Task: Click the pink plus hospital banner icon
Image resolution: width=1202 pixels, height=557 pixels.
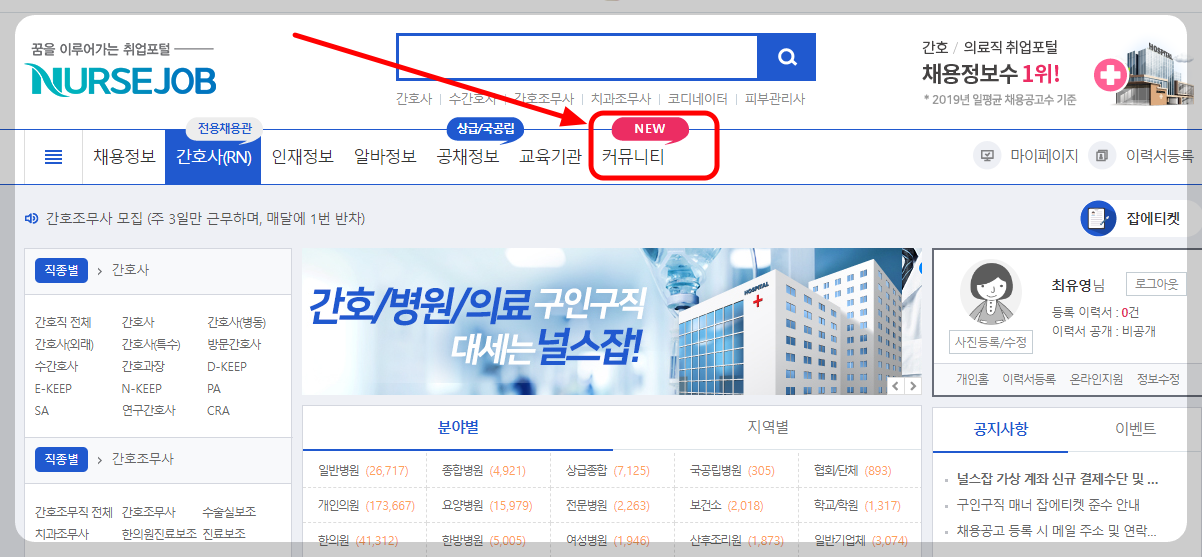Action: [x=1110, y=75]
